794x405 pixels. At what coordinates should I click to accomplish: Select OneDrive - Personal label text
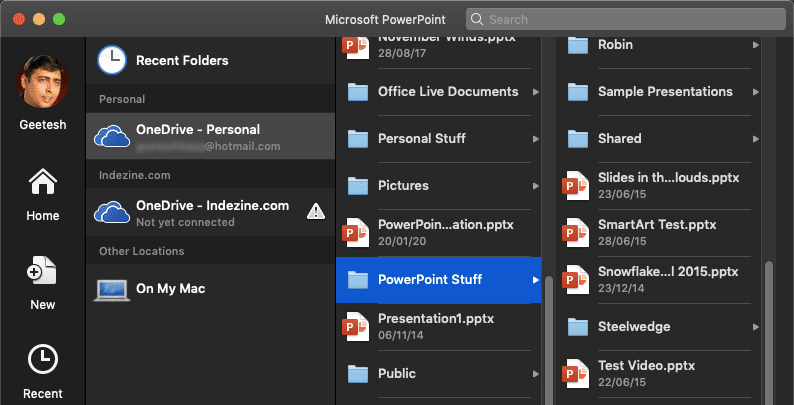point(198,130)
